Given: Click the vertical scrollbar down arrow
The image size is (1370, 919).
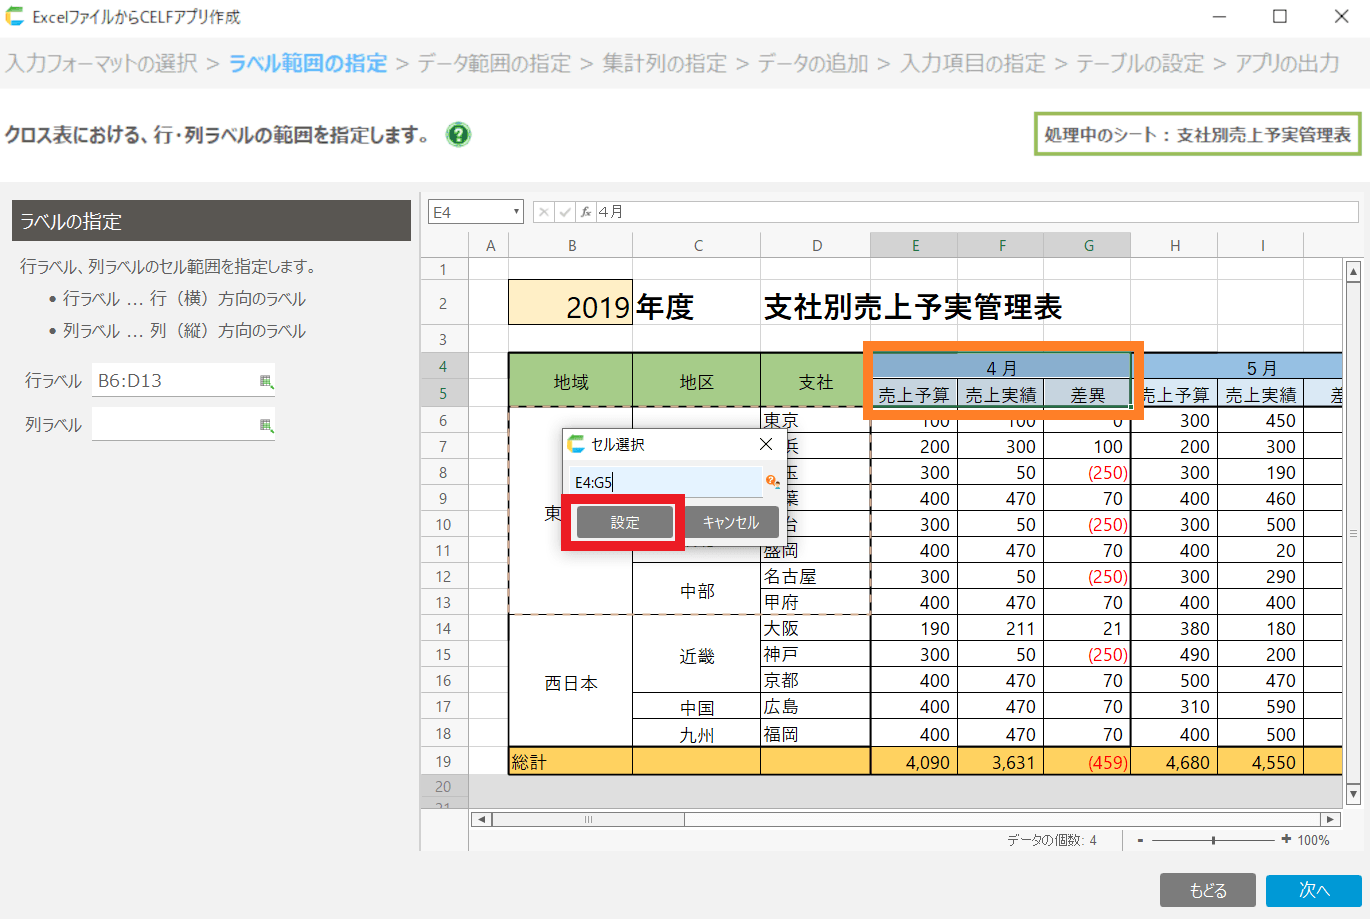Looking at the screenshot, I should 1353,794.
